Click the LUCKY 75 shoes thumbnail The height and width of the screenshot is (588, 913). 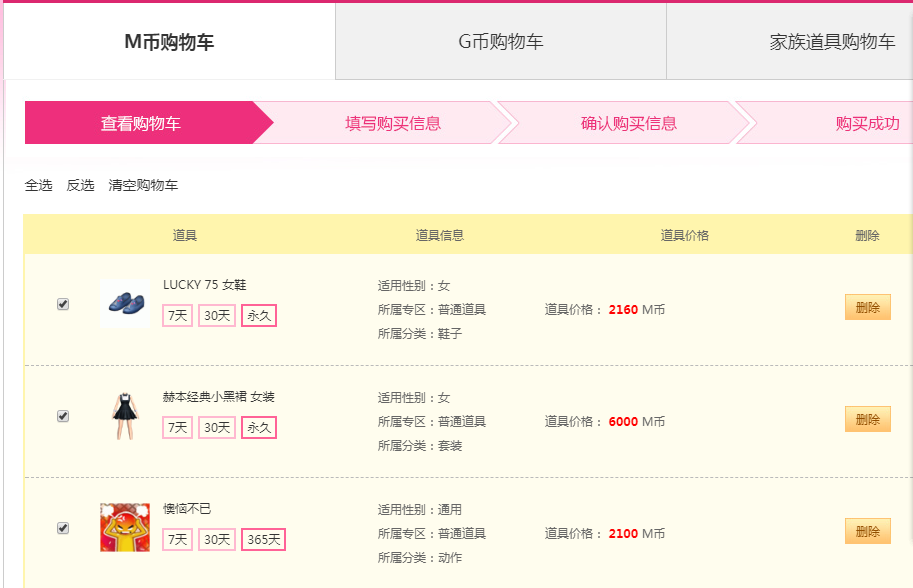[x=125, y=303]
